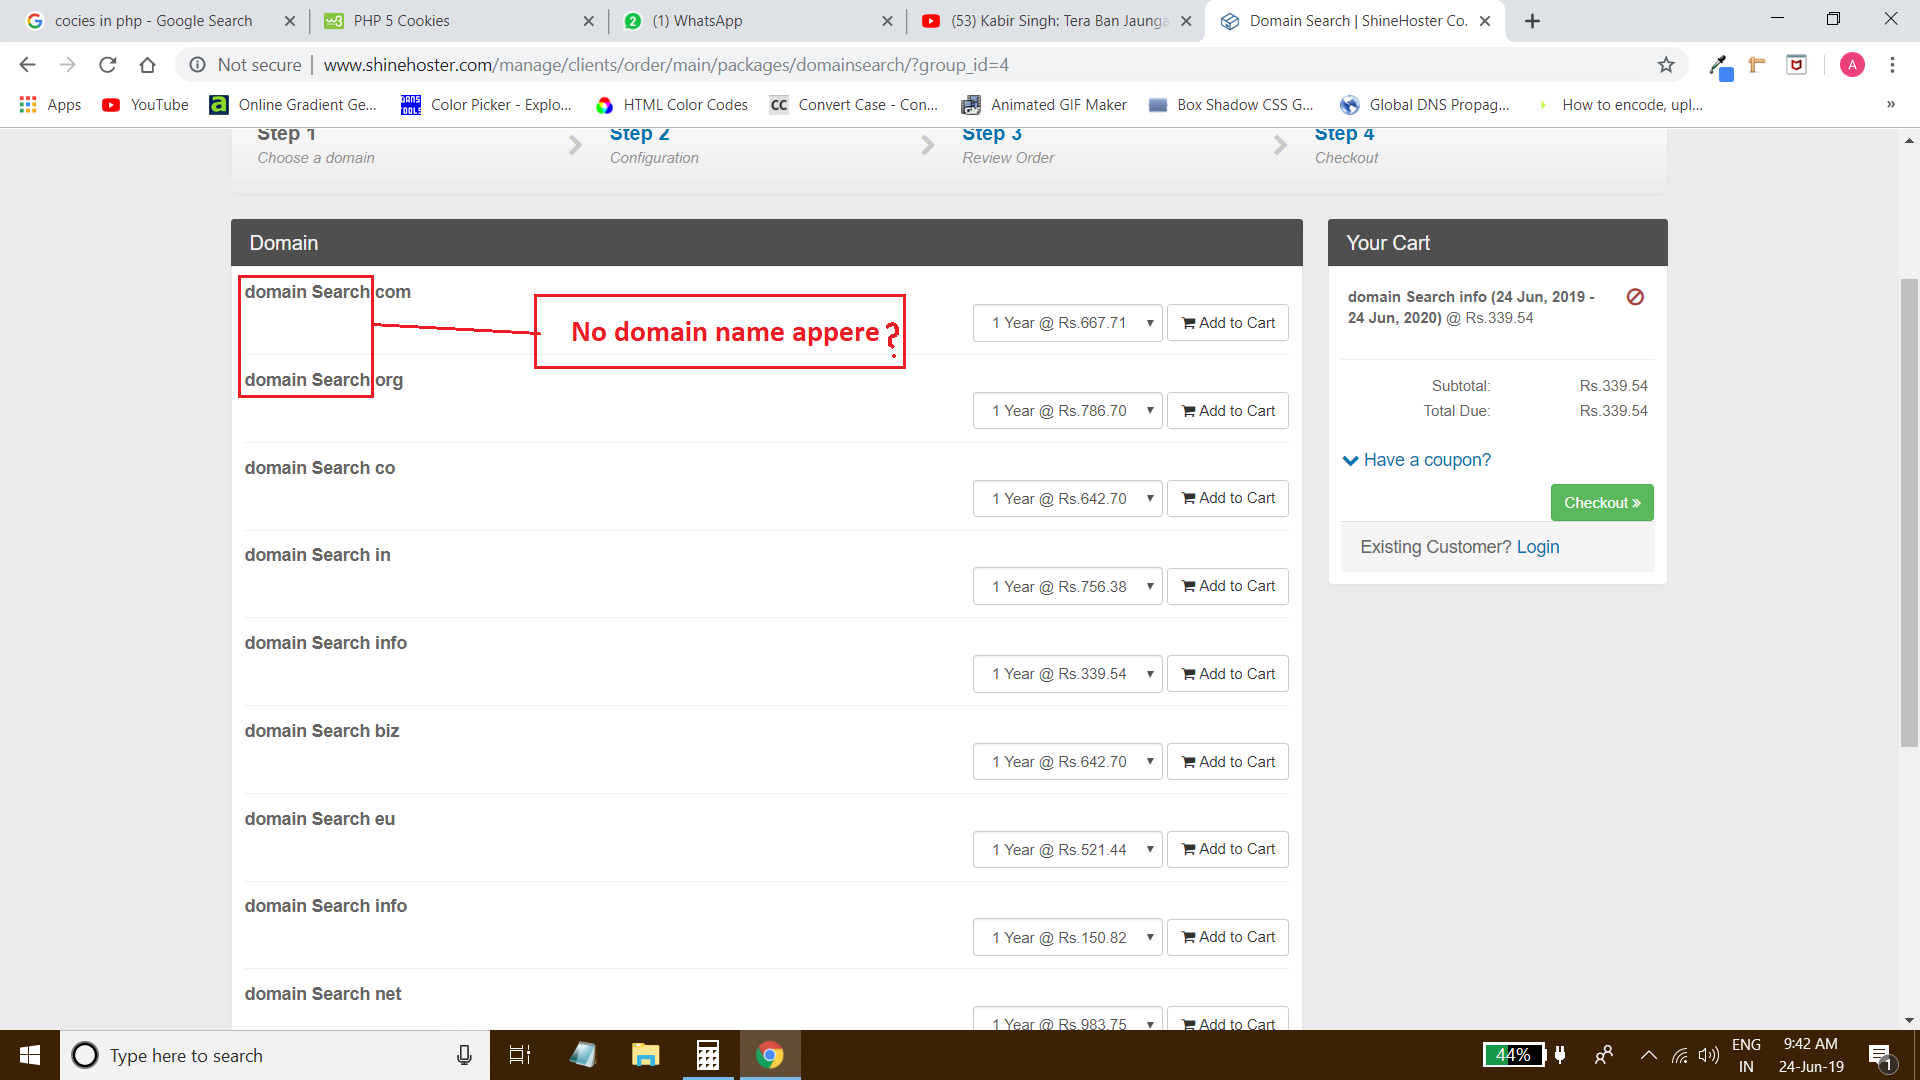Follow the Login link for existing customers
The width and height of the screenshot is (1920, 1080).
(1538, 547)
